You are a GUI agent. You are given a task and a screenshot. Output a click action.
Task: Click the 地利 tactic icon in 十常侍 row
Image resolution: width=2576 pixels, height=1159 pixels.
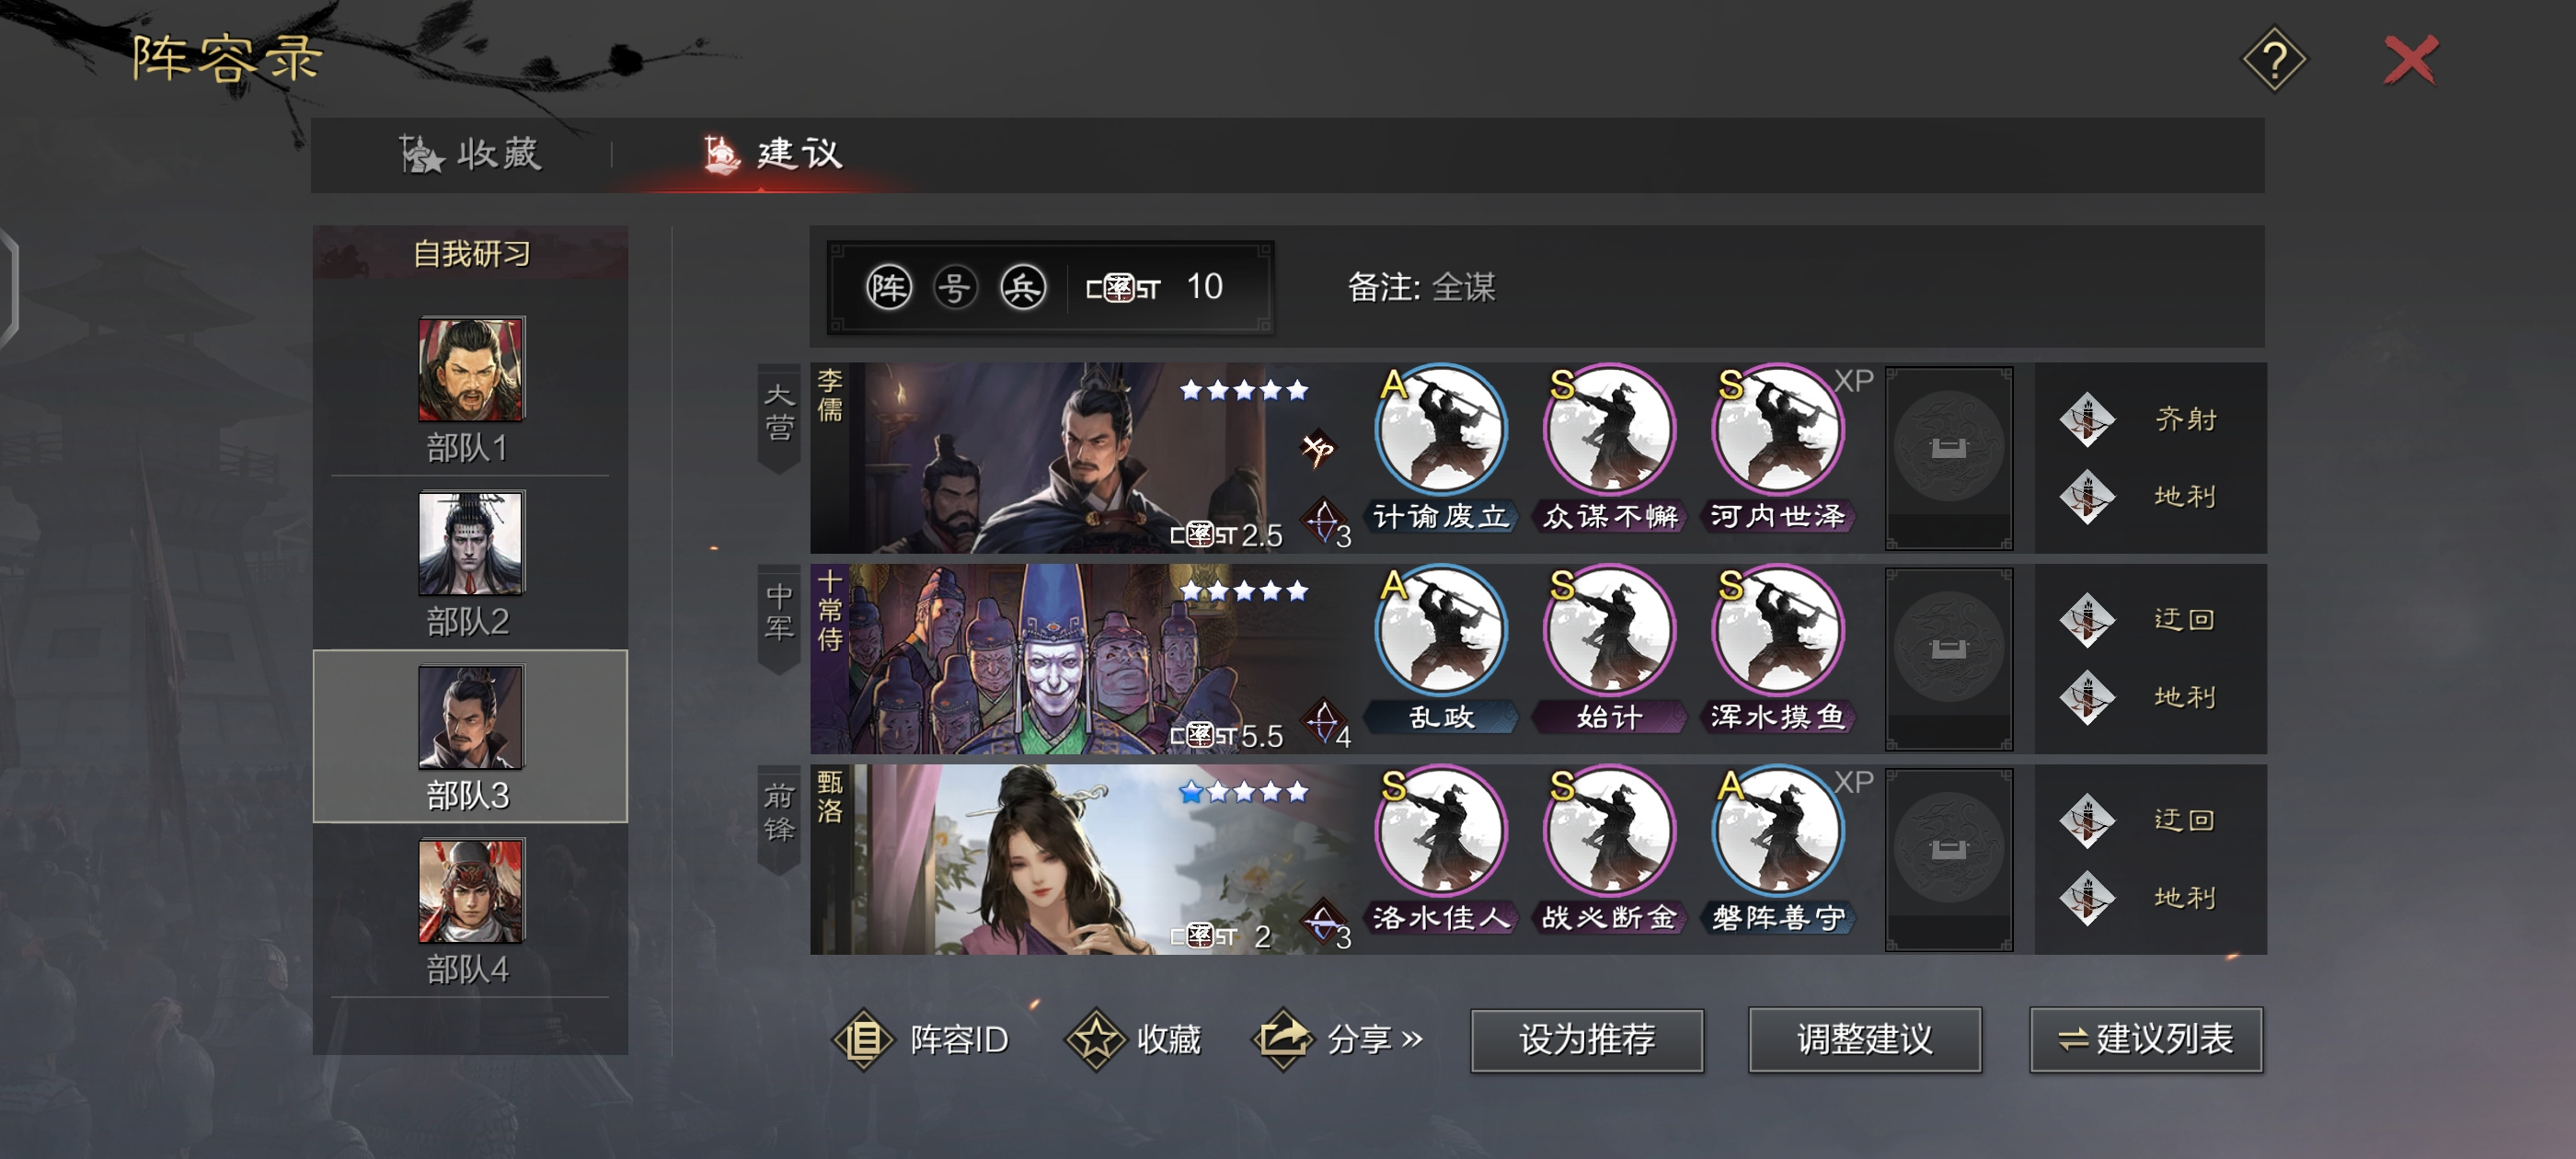click(2087, 698)
